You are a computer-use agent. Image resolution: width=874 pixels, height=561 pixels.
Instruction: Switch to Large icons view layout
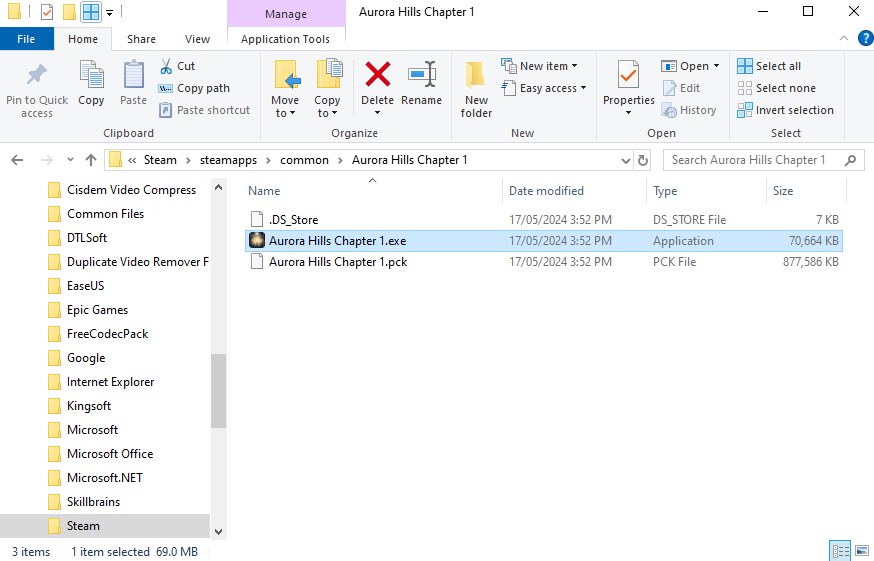862,552
